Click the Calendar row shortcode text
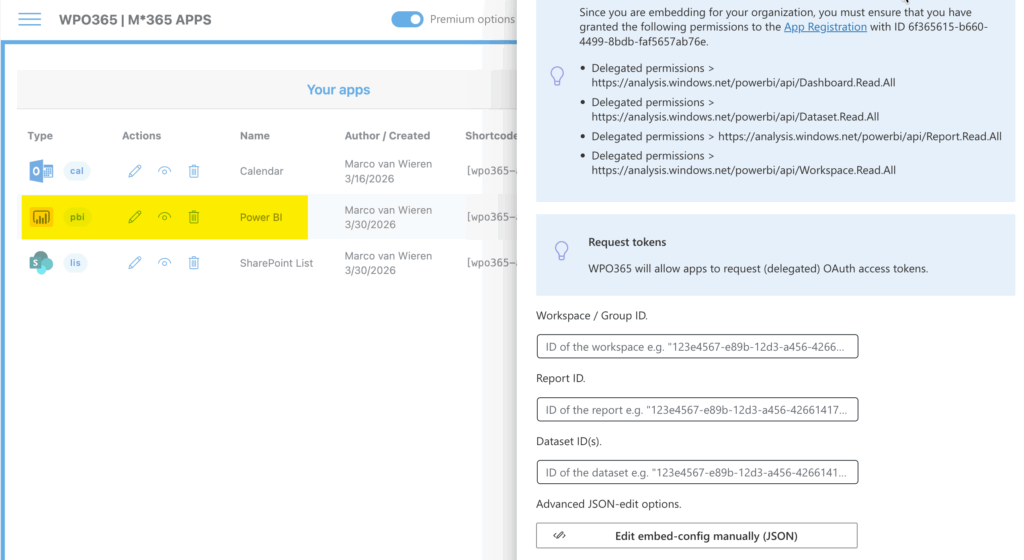The image size is (1024, 560). click(x=491, y=171)
